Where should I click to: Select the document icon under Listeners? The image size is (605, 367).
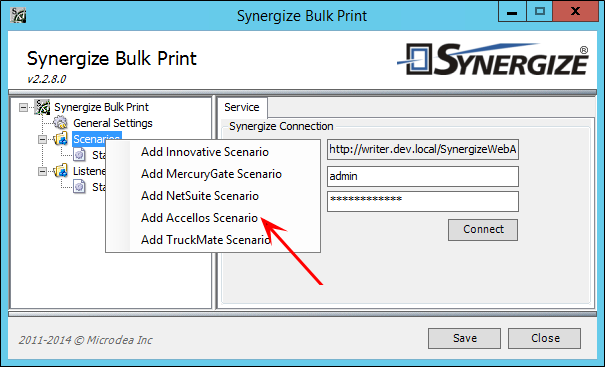pos(79,187)
